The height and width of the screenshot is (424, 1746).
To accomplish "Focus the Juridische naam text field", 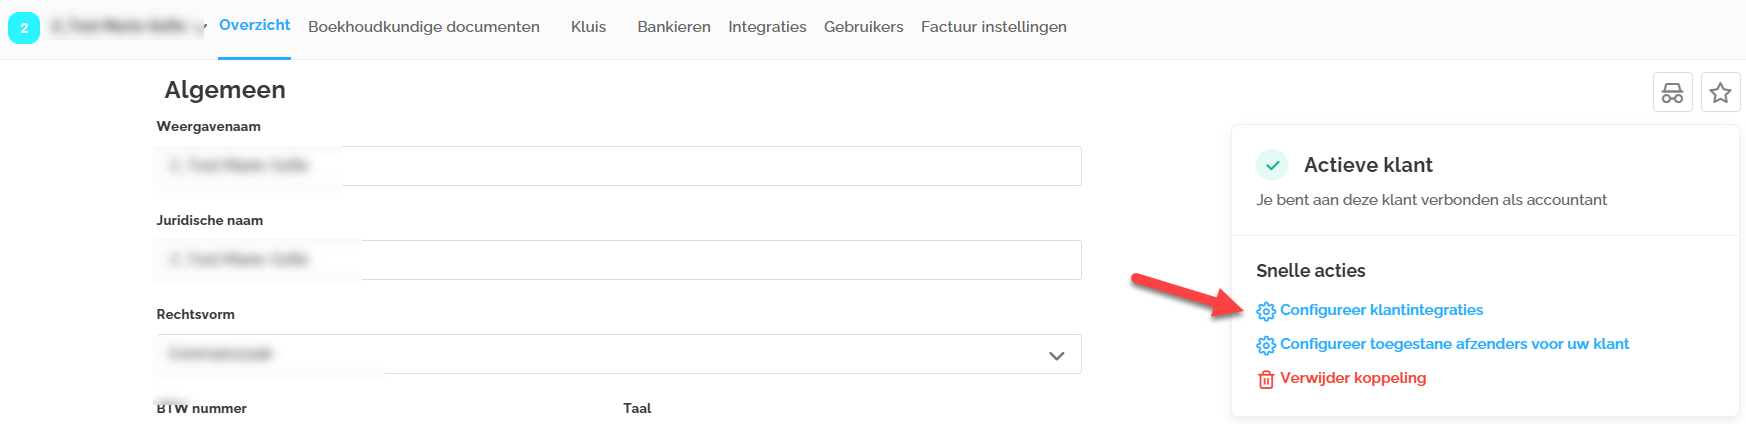I will coord(618,260).
